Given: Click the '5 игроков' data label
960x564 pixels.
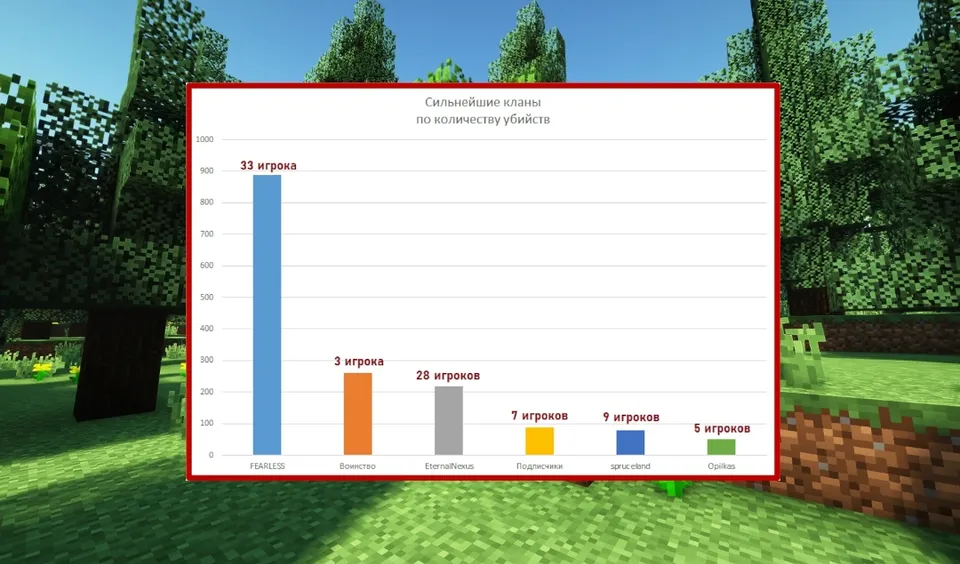Looking at the screenshot, I should pyautogui.click(x=722, y=428).
